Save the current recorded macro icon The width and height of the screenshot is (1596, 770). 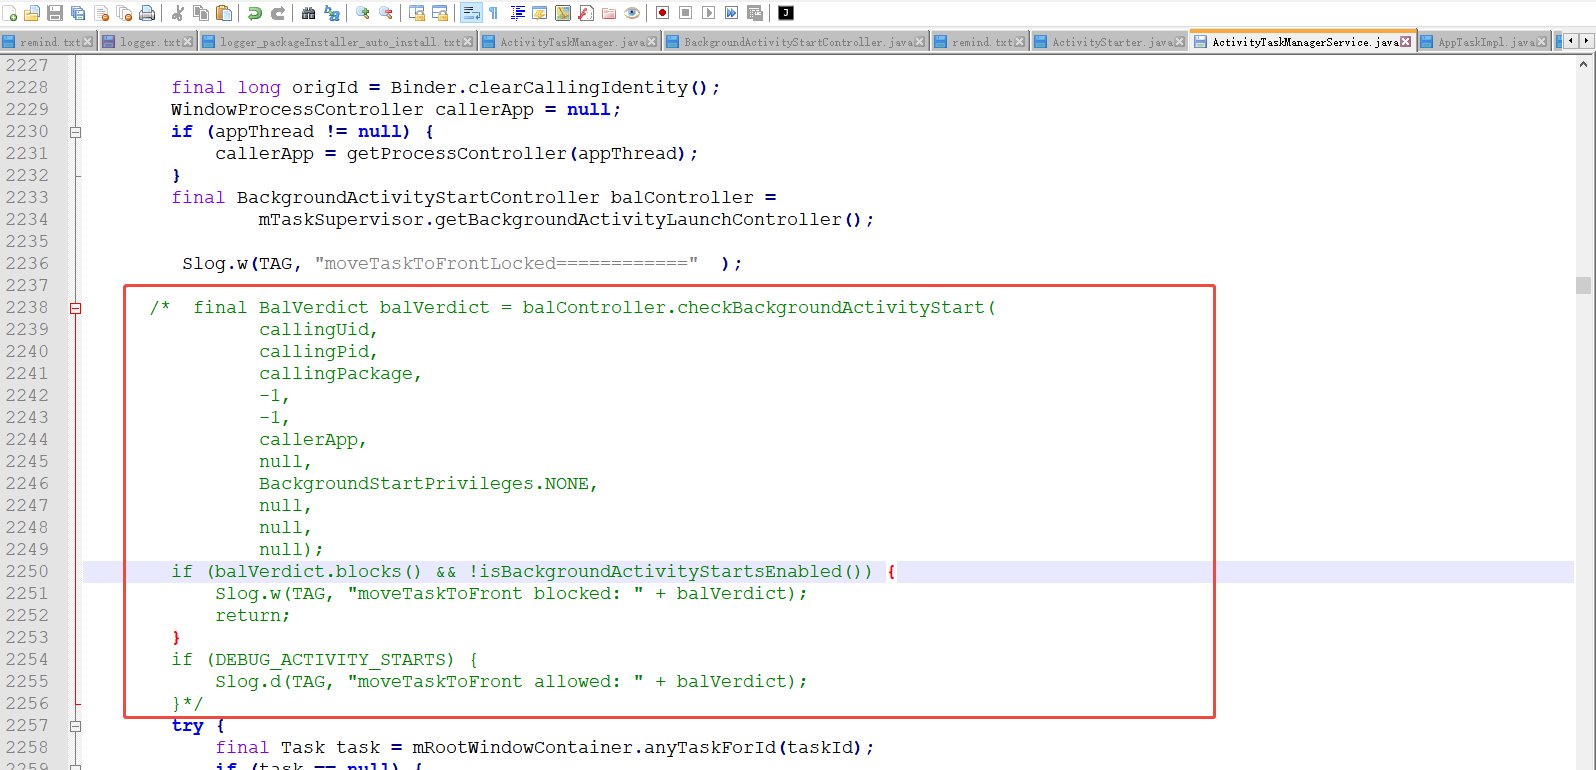[x=753, y=13]
